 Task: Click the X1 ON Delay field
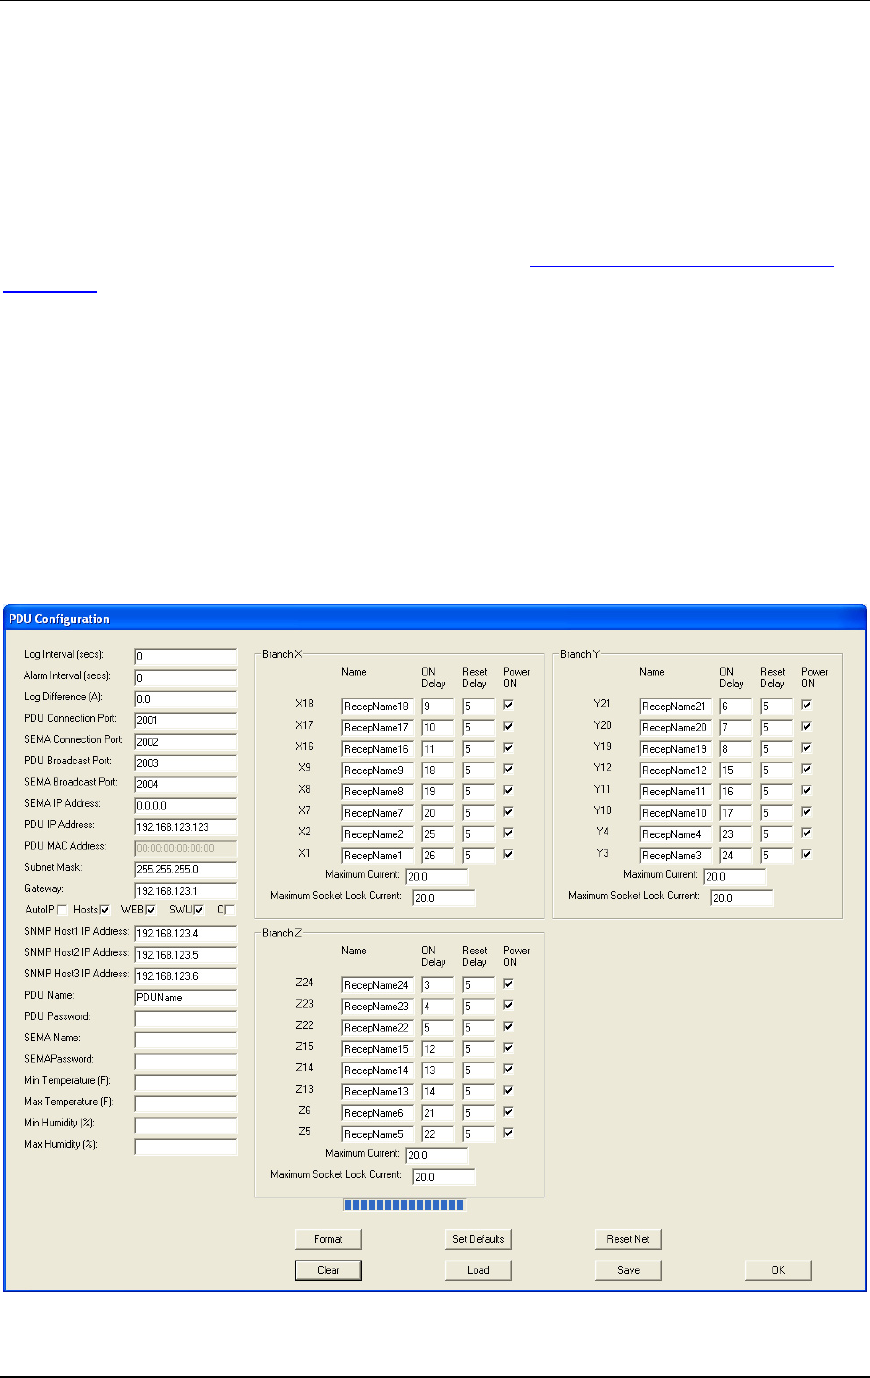[x=437, y=856]
